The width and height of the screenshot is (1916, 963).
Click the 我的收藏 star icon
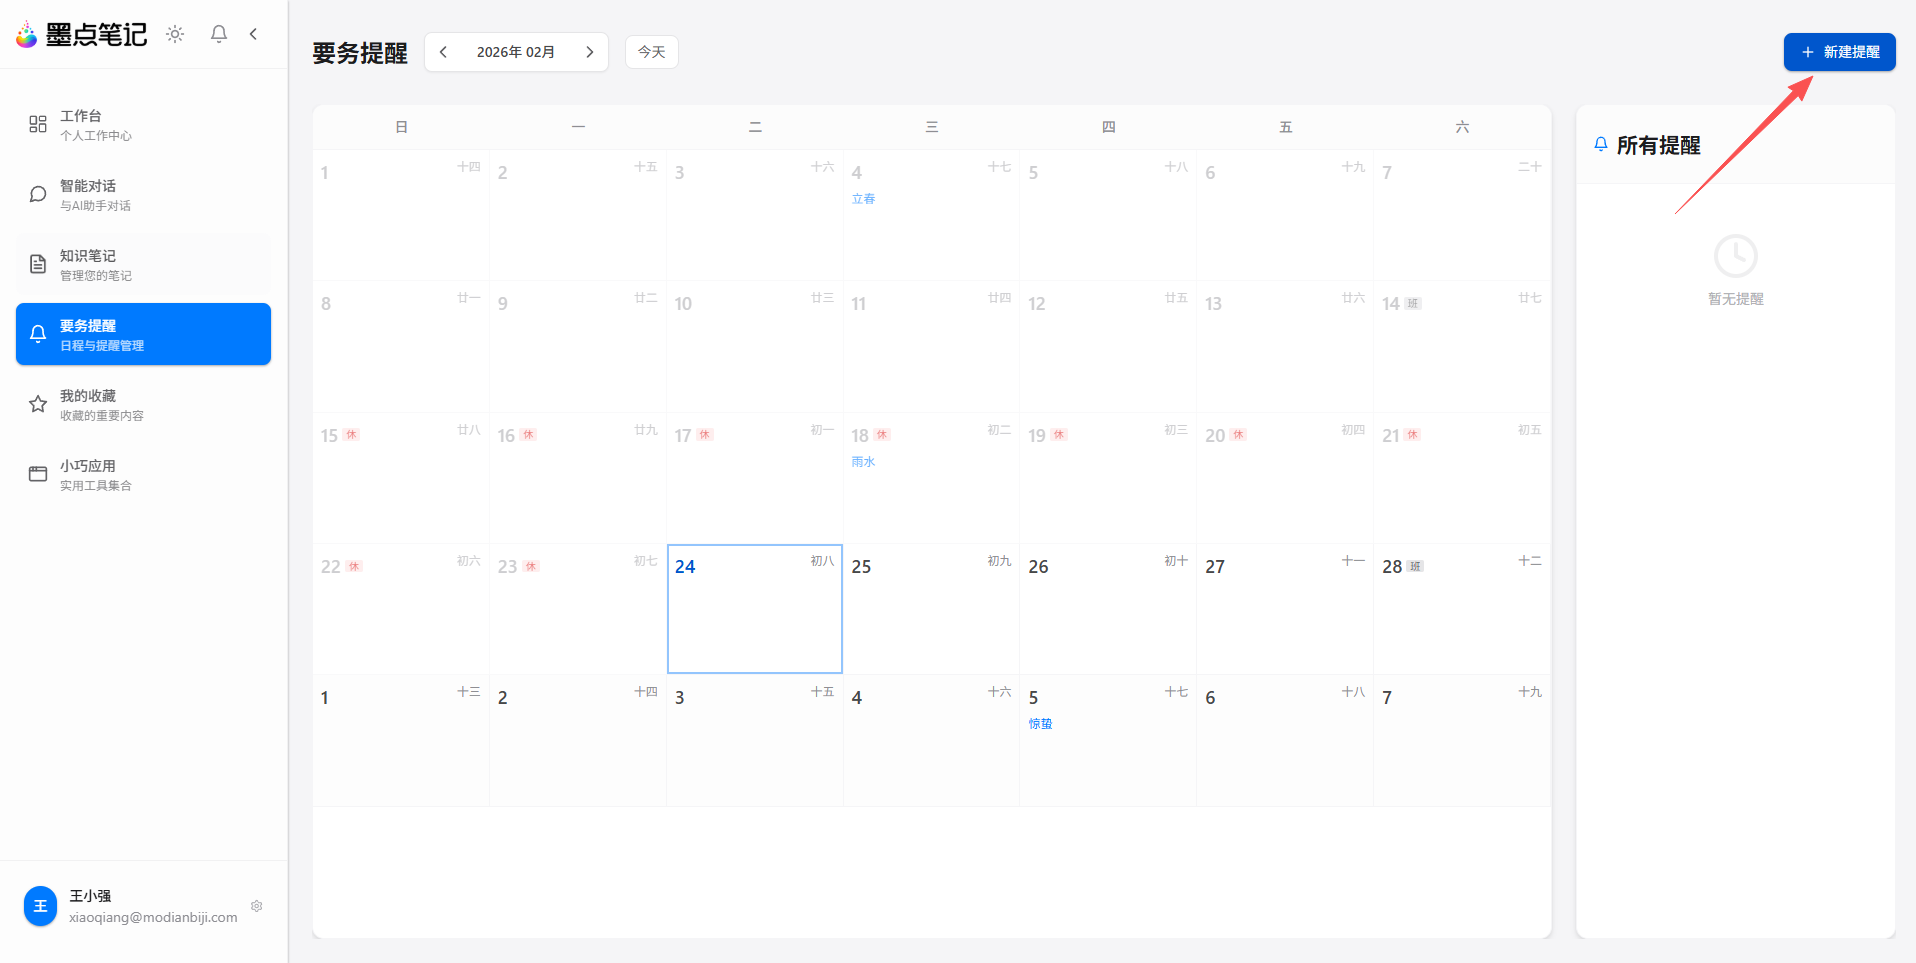(38, 404)
